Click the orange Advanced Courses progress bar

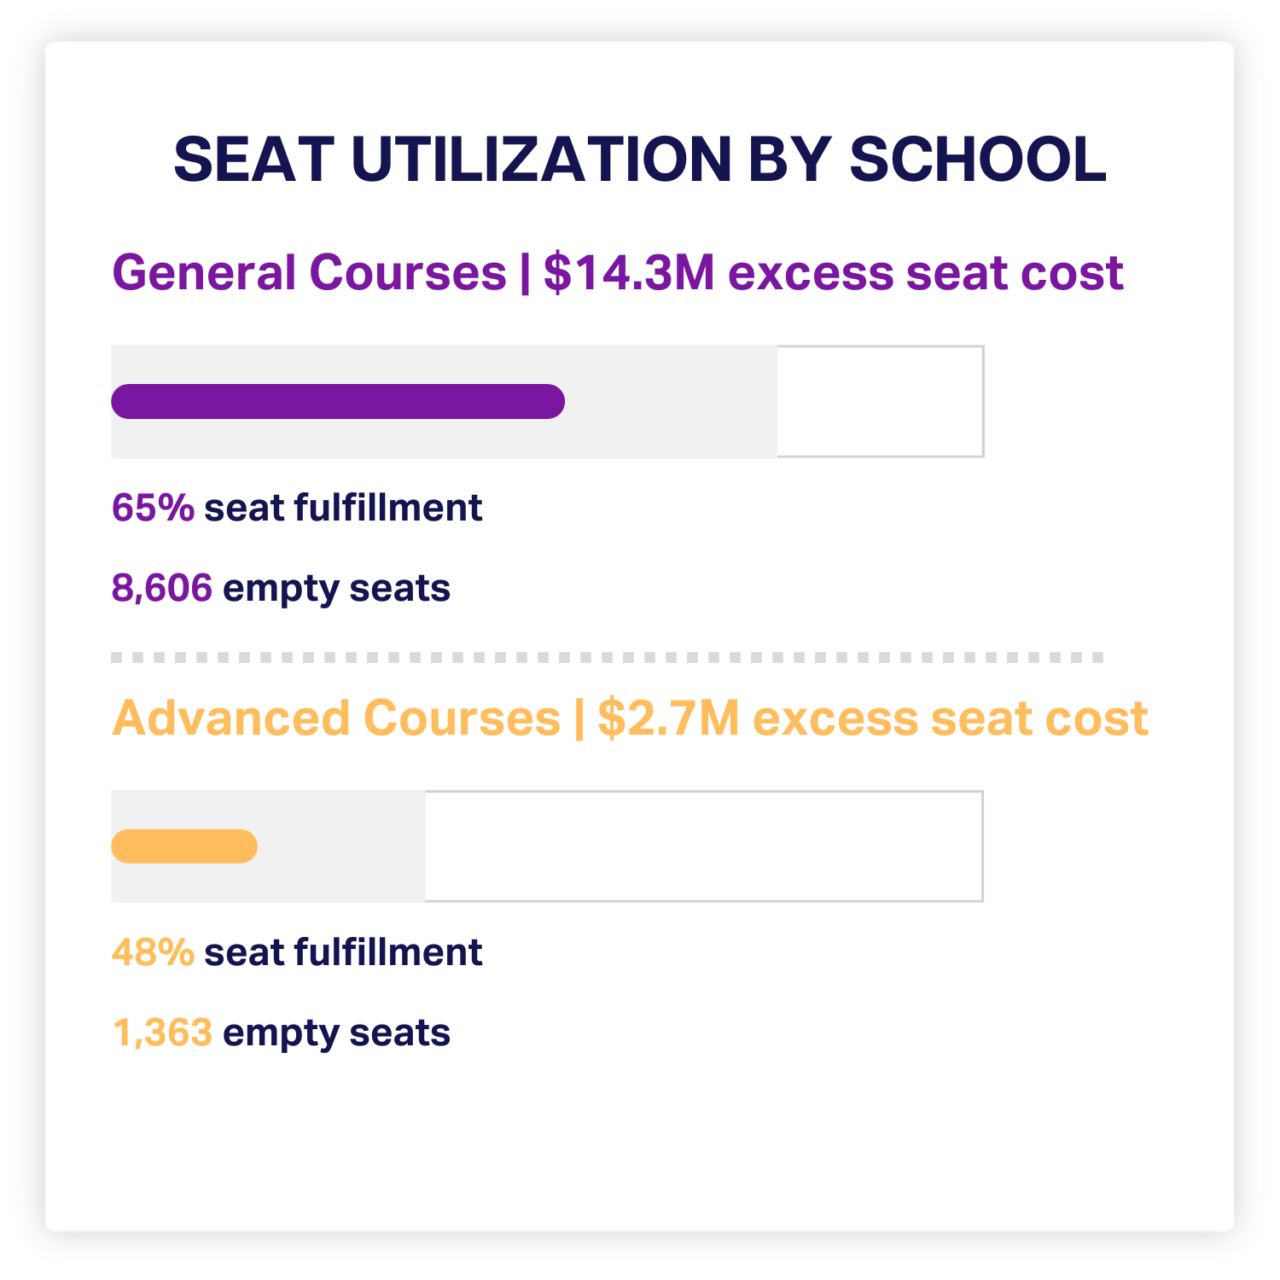184,846
